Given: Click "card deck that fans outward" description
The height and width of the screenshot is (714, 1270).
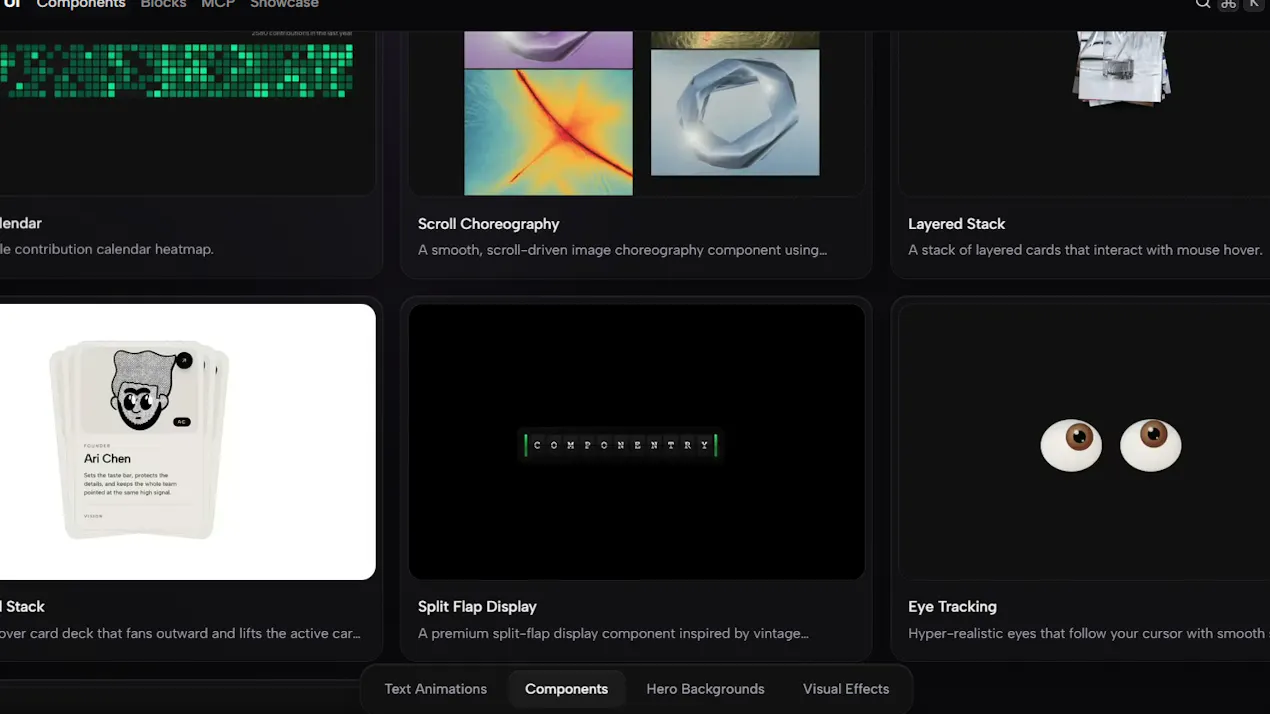Looking at the screenshot, I should pyautogui.click(x=180, y=633).
